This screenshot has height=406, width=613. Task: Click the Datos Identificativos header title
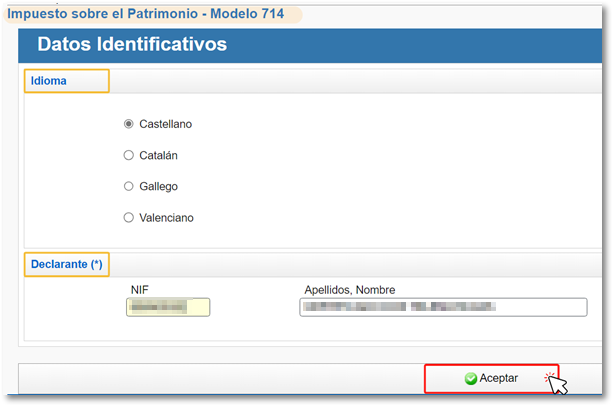[132, 45]
